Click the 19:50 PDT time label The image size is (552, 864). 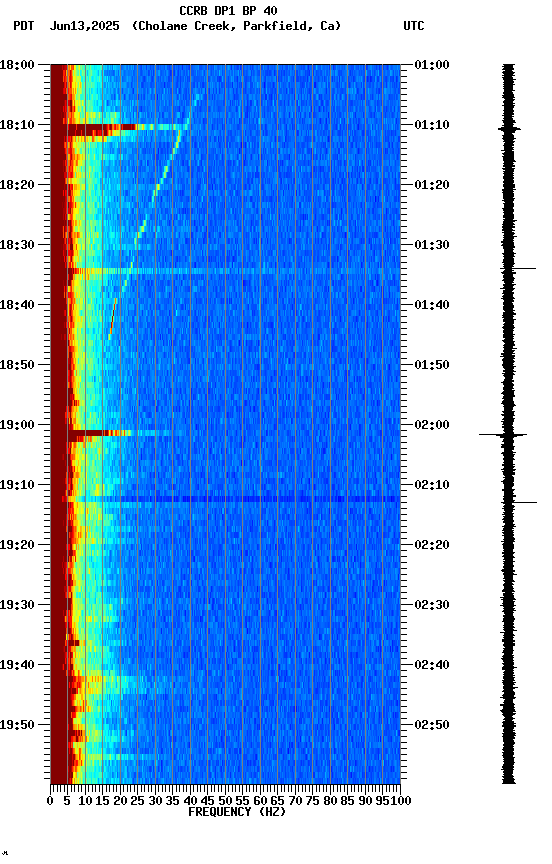click(x=17, y=726)
